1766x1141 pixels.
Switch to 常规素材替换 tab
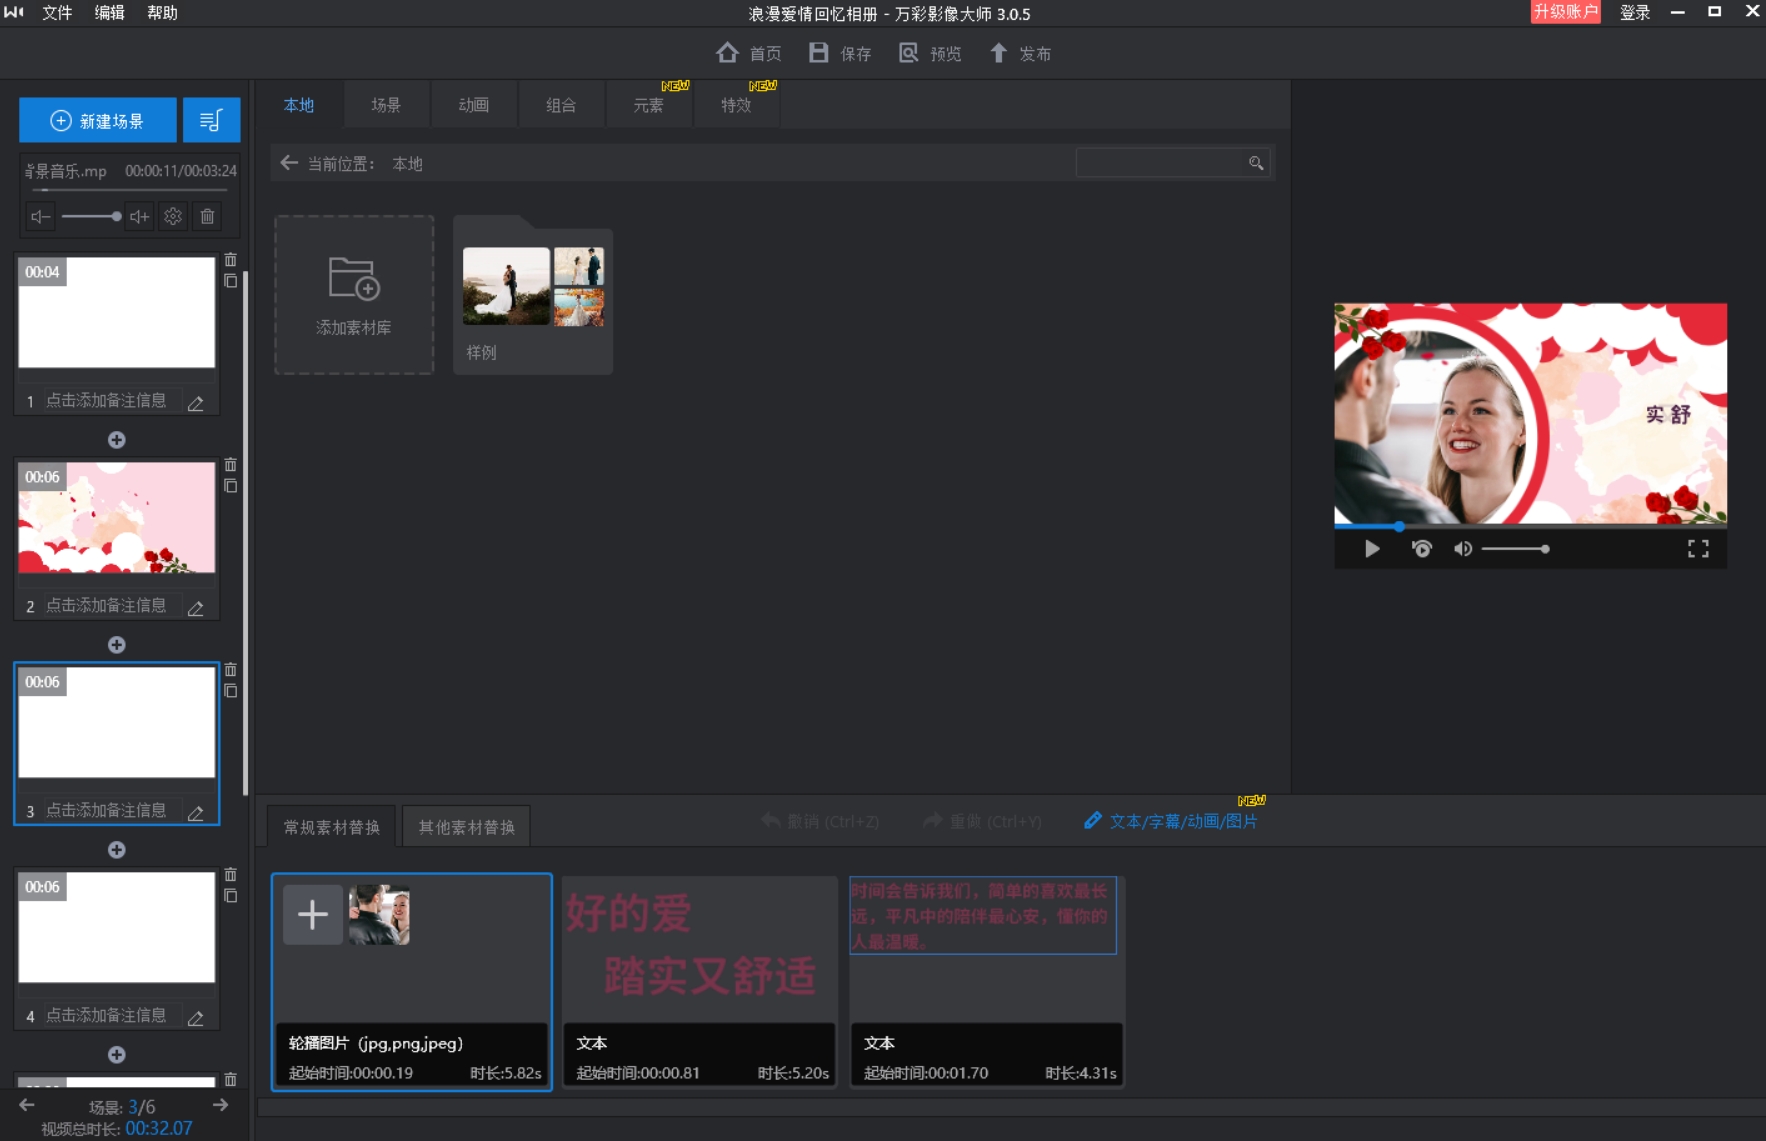tap(332, 827)
